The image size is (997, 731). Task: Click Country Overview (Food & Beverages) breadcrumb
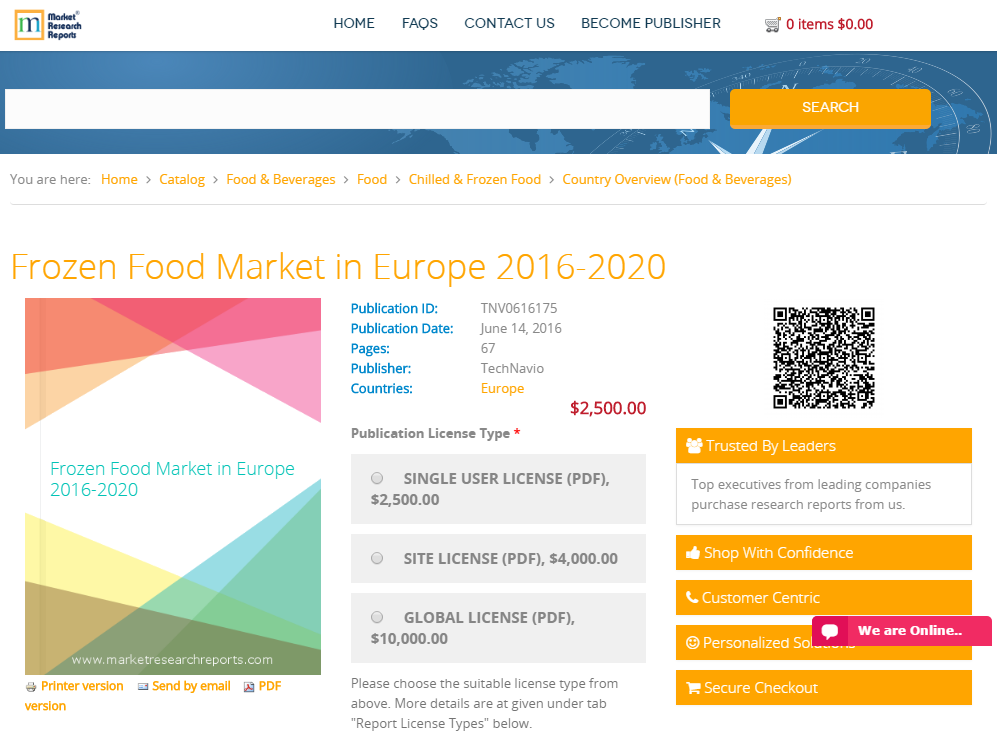677,179
